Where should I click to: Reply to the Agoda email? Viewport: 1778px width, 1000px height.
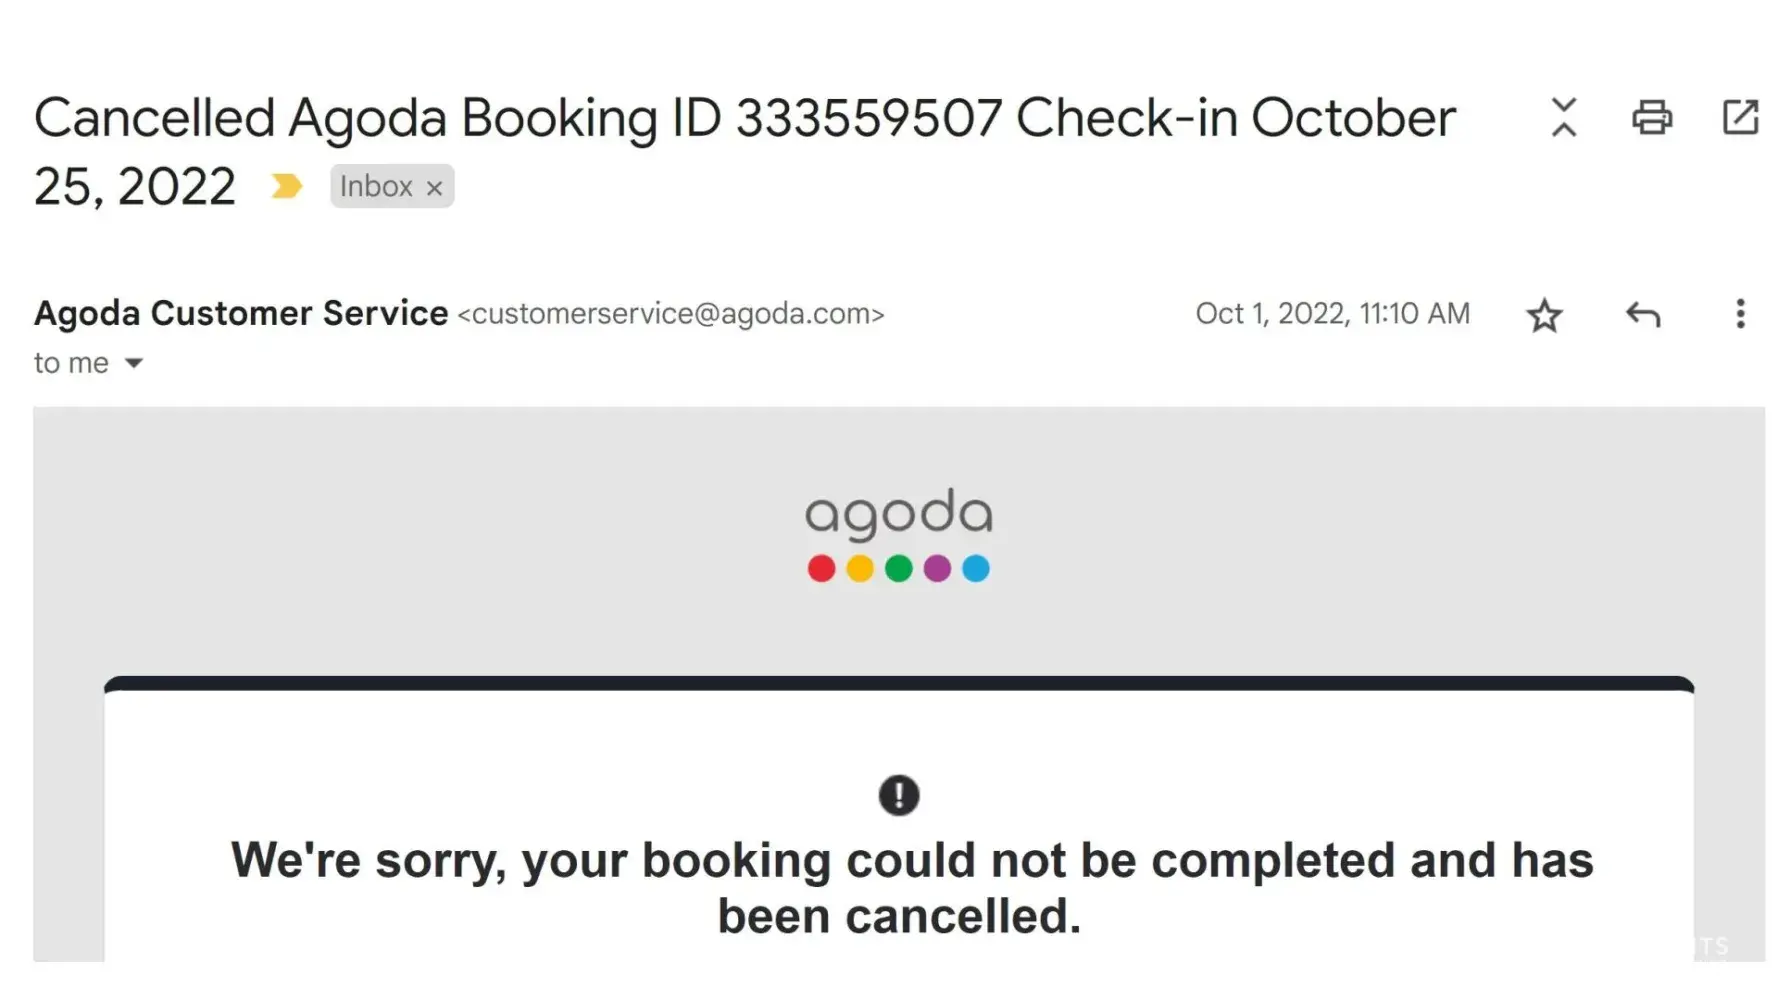(1643, 315)
